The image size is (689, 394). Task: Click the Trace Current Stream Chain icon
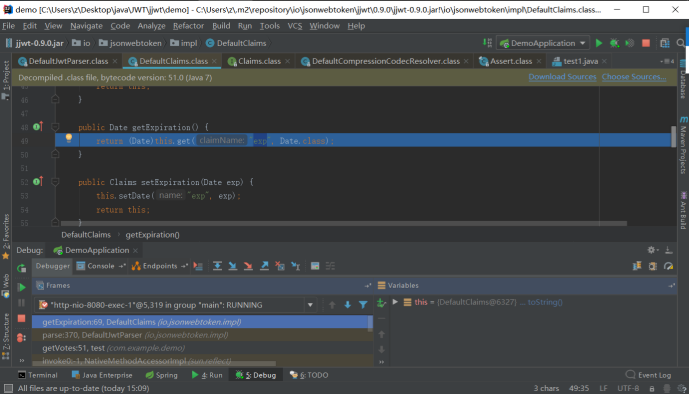(x=330, y=266)
